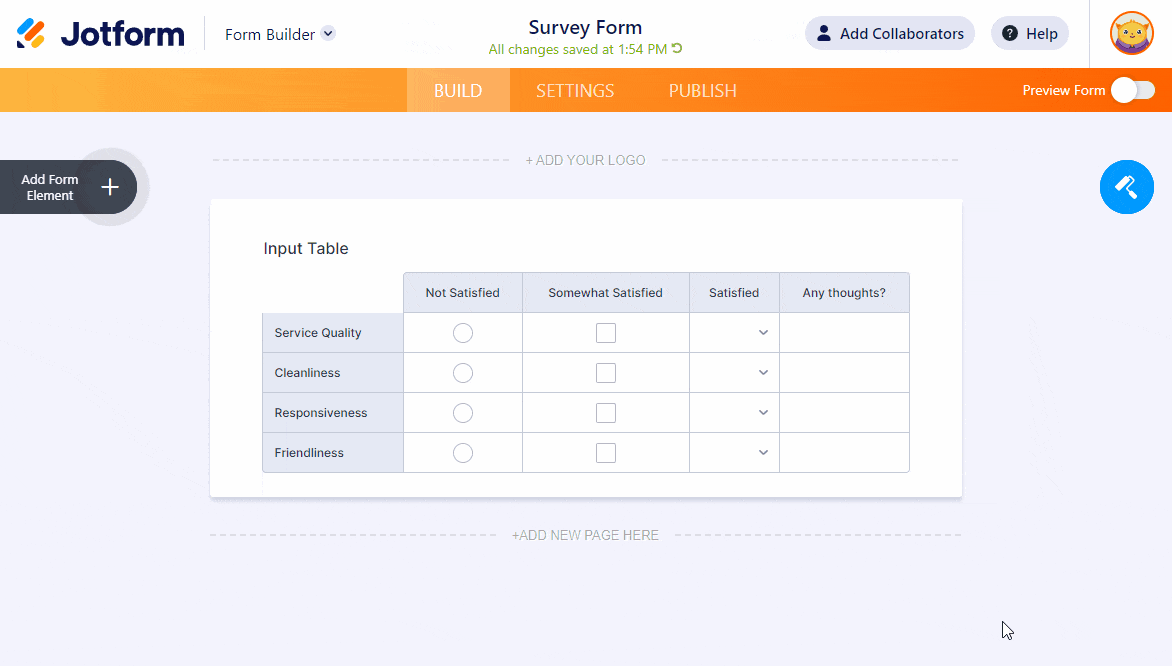The image size is (1172, 666).
Task: Click the Add Collaborators person icon
Action: pos(824,34)
